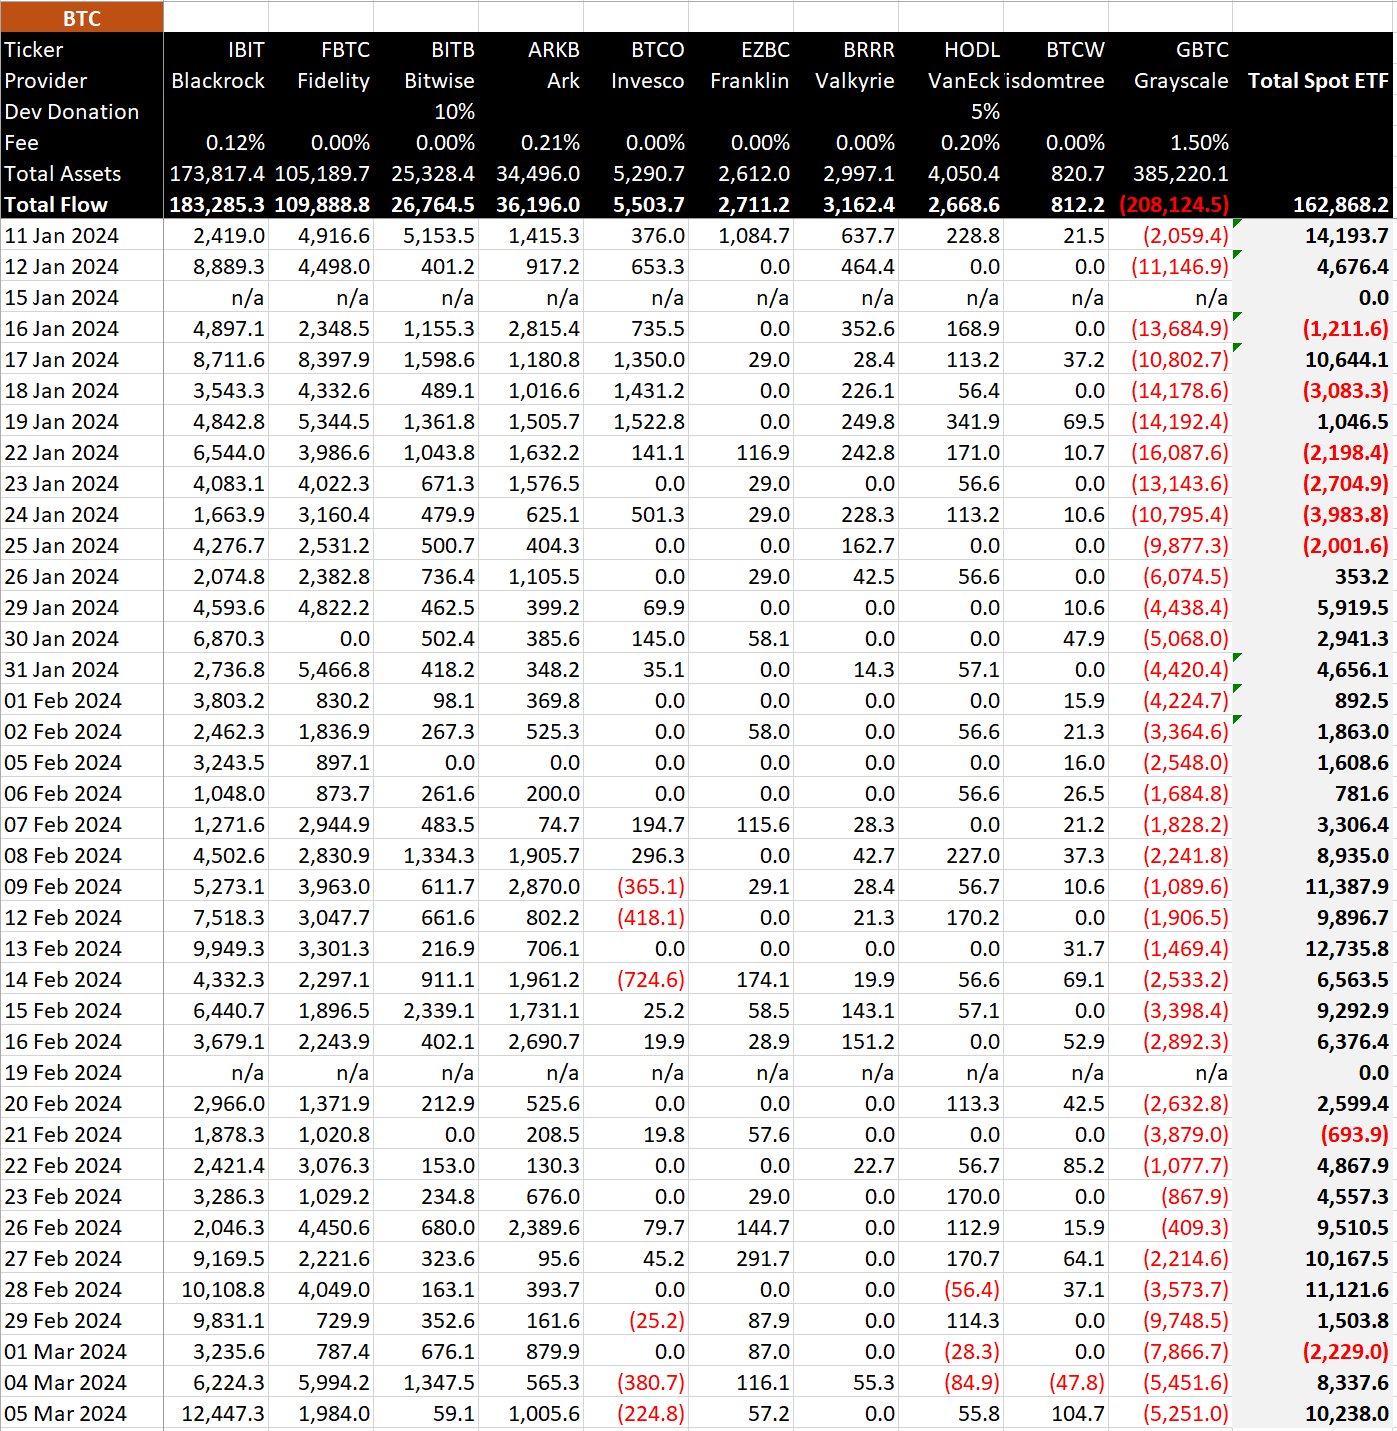Viewport: 1397px width, 1431px height.
Task: Click the green corner marker on 11 Jan row
Action: click(x=1238, y=224)
